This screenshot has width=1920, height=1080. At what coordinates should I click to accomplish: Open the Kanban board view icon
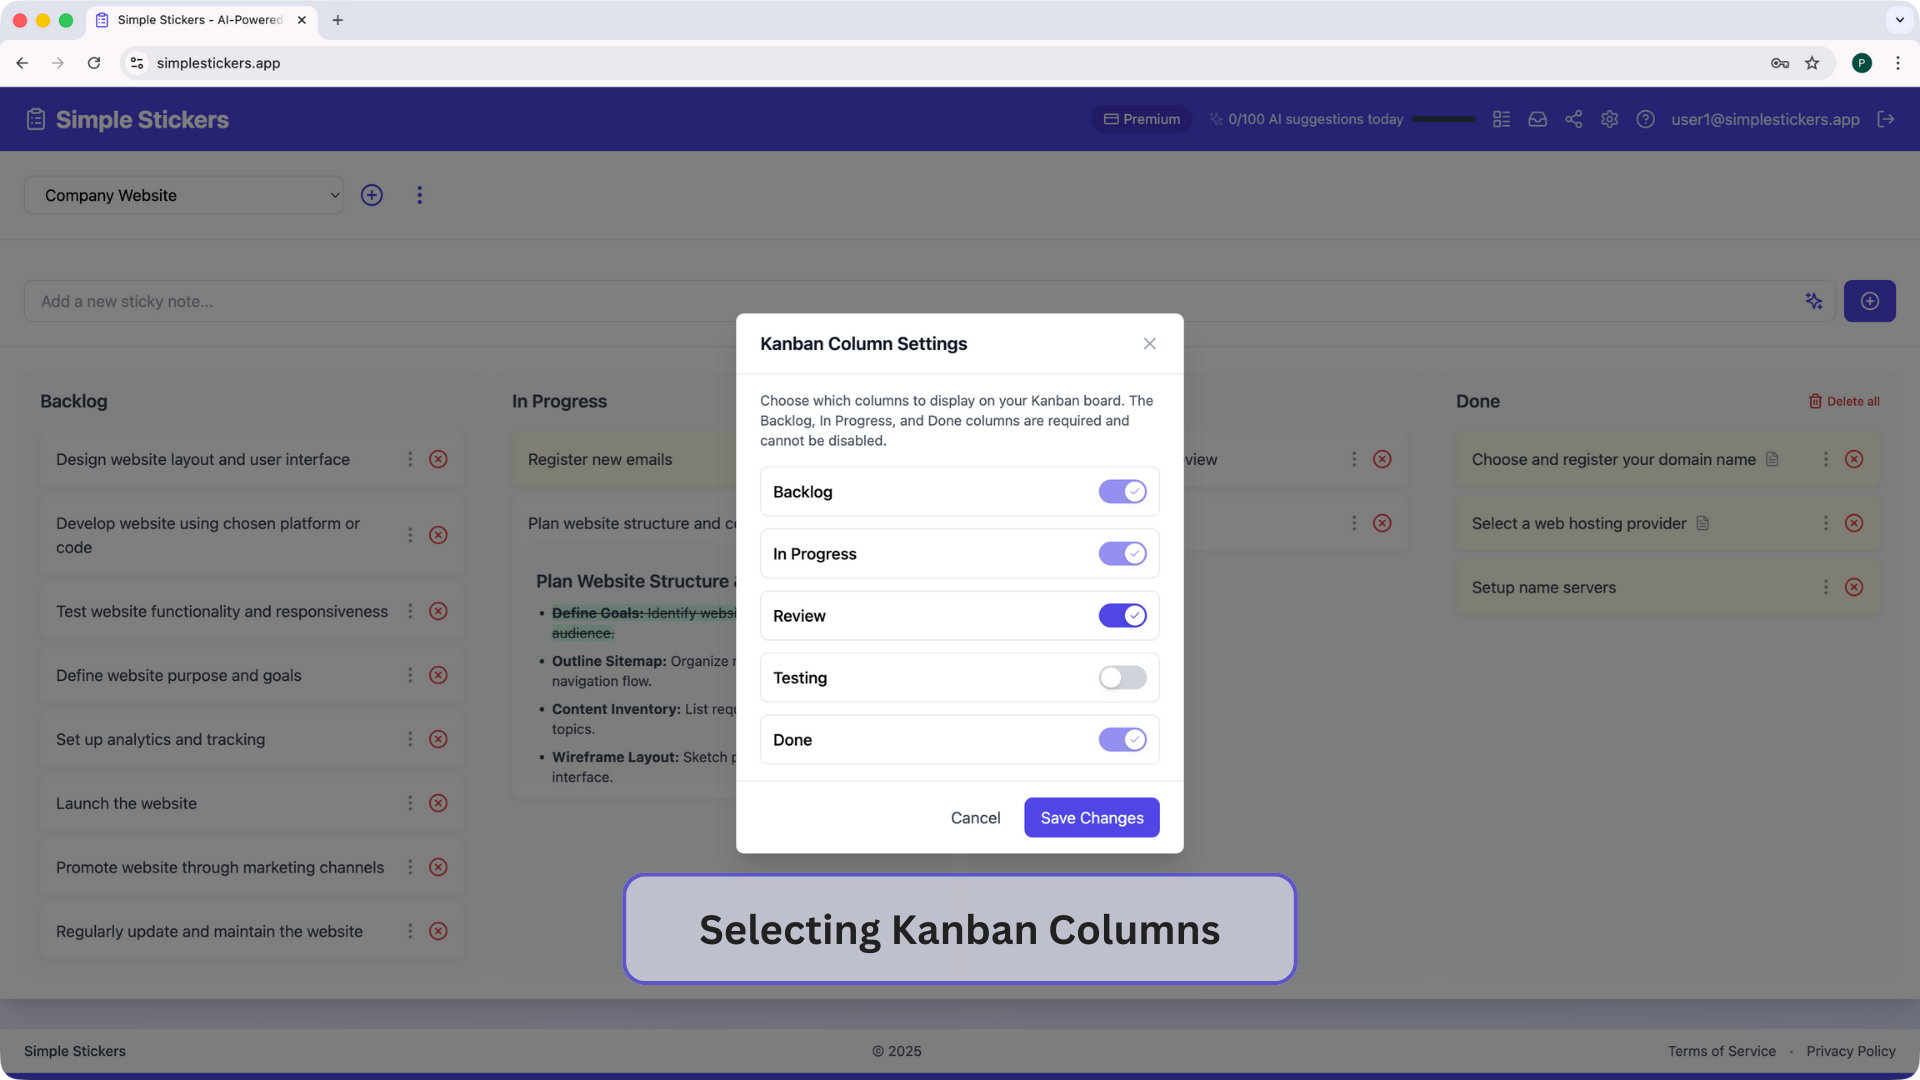pyautogui.click(x=1501, y=119)
